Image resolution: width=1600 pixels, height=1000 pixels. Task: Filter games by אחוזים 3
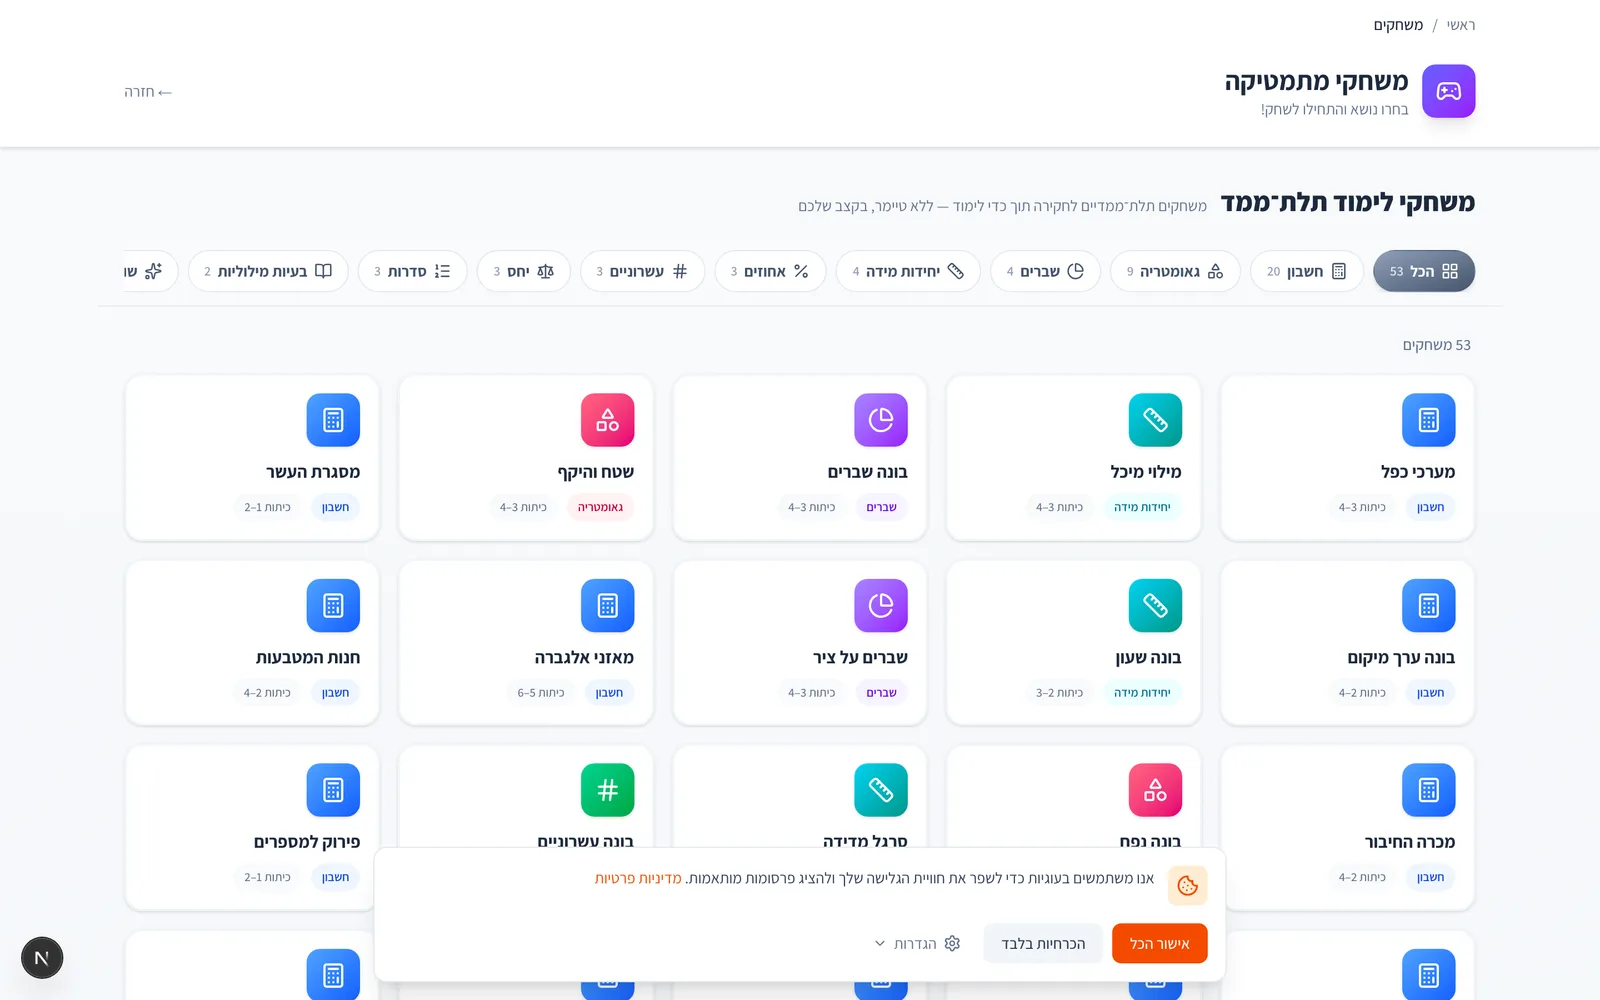pyautogui.click(x=770, y=271)
